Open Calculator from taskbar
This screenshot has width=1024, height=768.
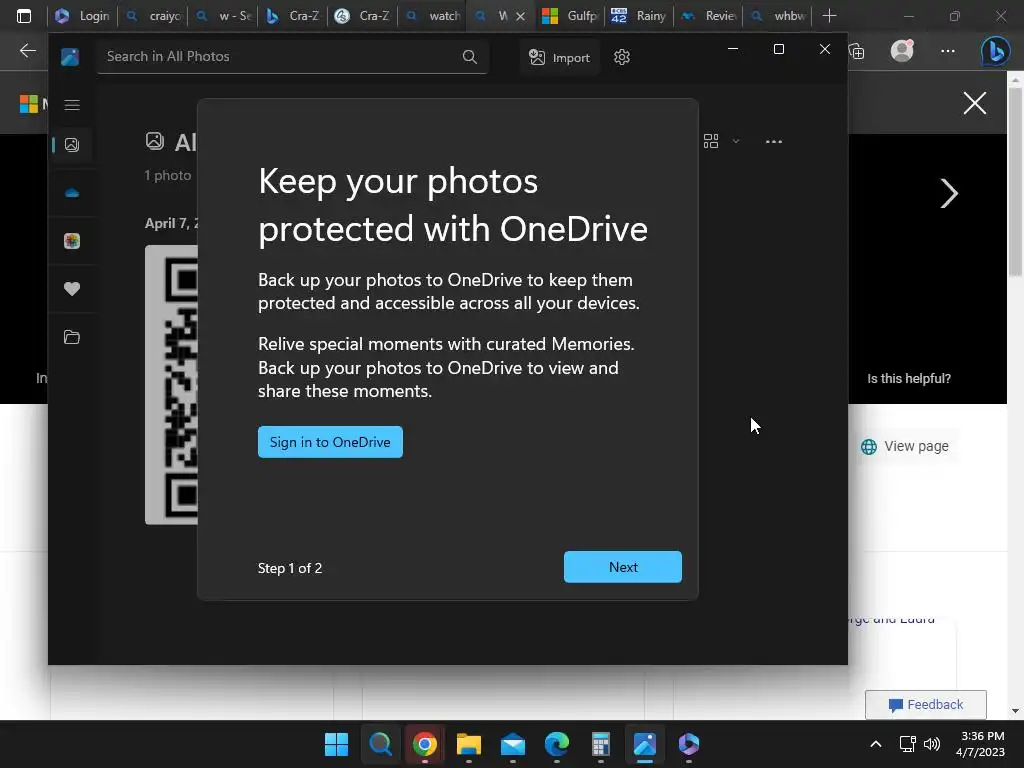pyautogui.click(x=601, y=744)
